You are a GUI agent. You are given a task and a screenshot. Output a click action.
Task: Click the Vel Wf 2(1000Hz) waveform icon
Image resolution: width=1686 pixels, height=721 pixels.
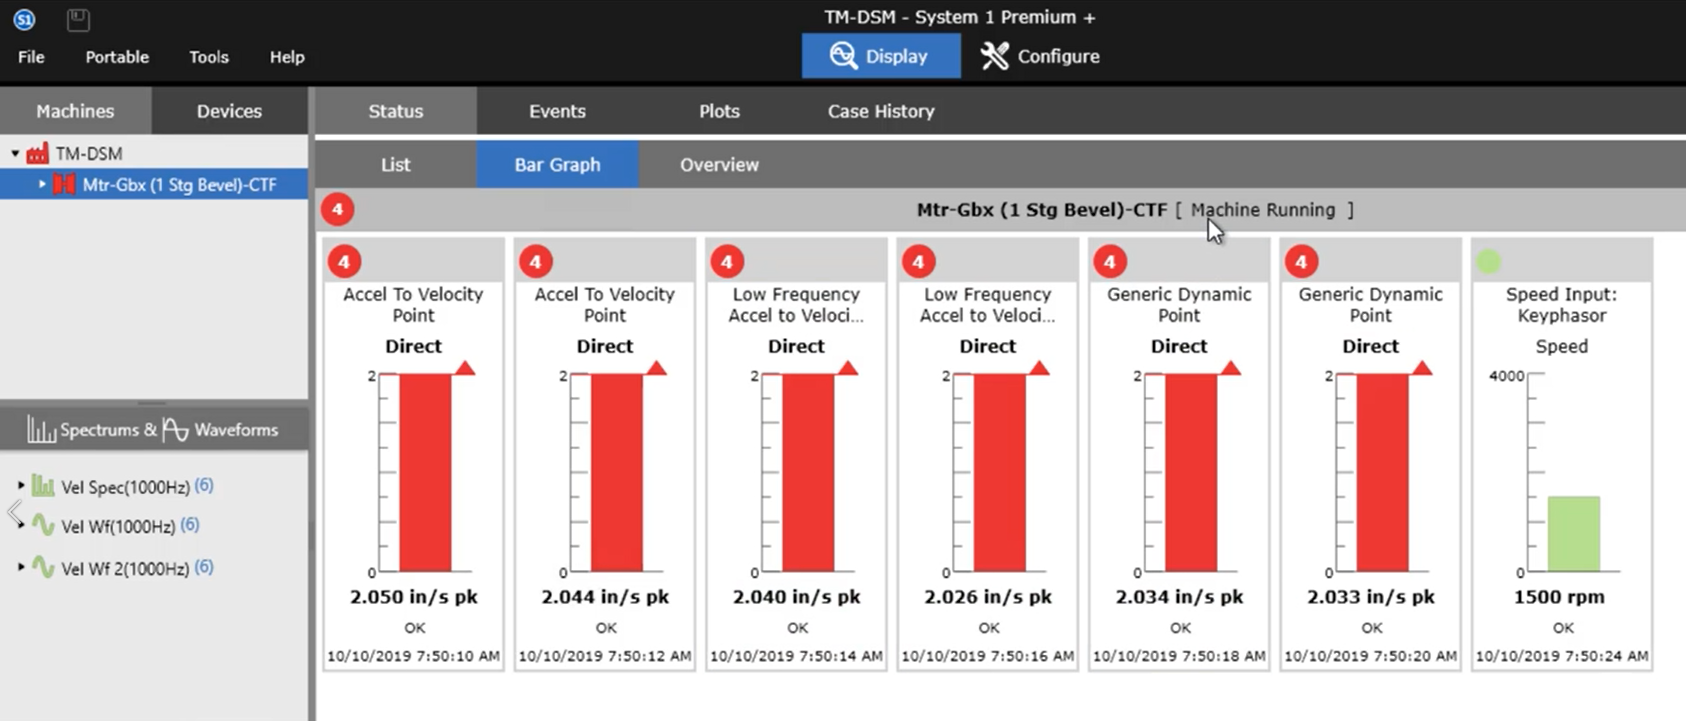click(x=43, y=566)
